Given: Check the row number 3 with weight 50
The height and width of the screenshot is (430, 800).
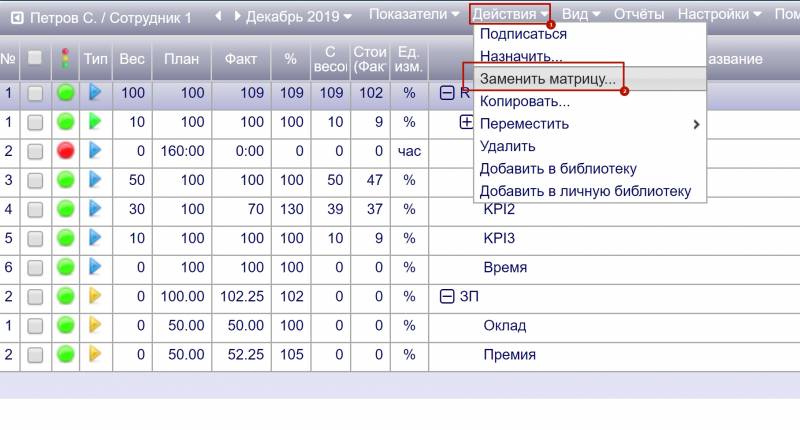Looking at the screenshot, I should click(35, 181).
